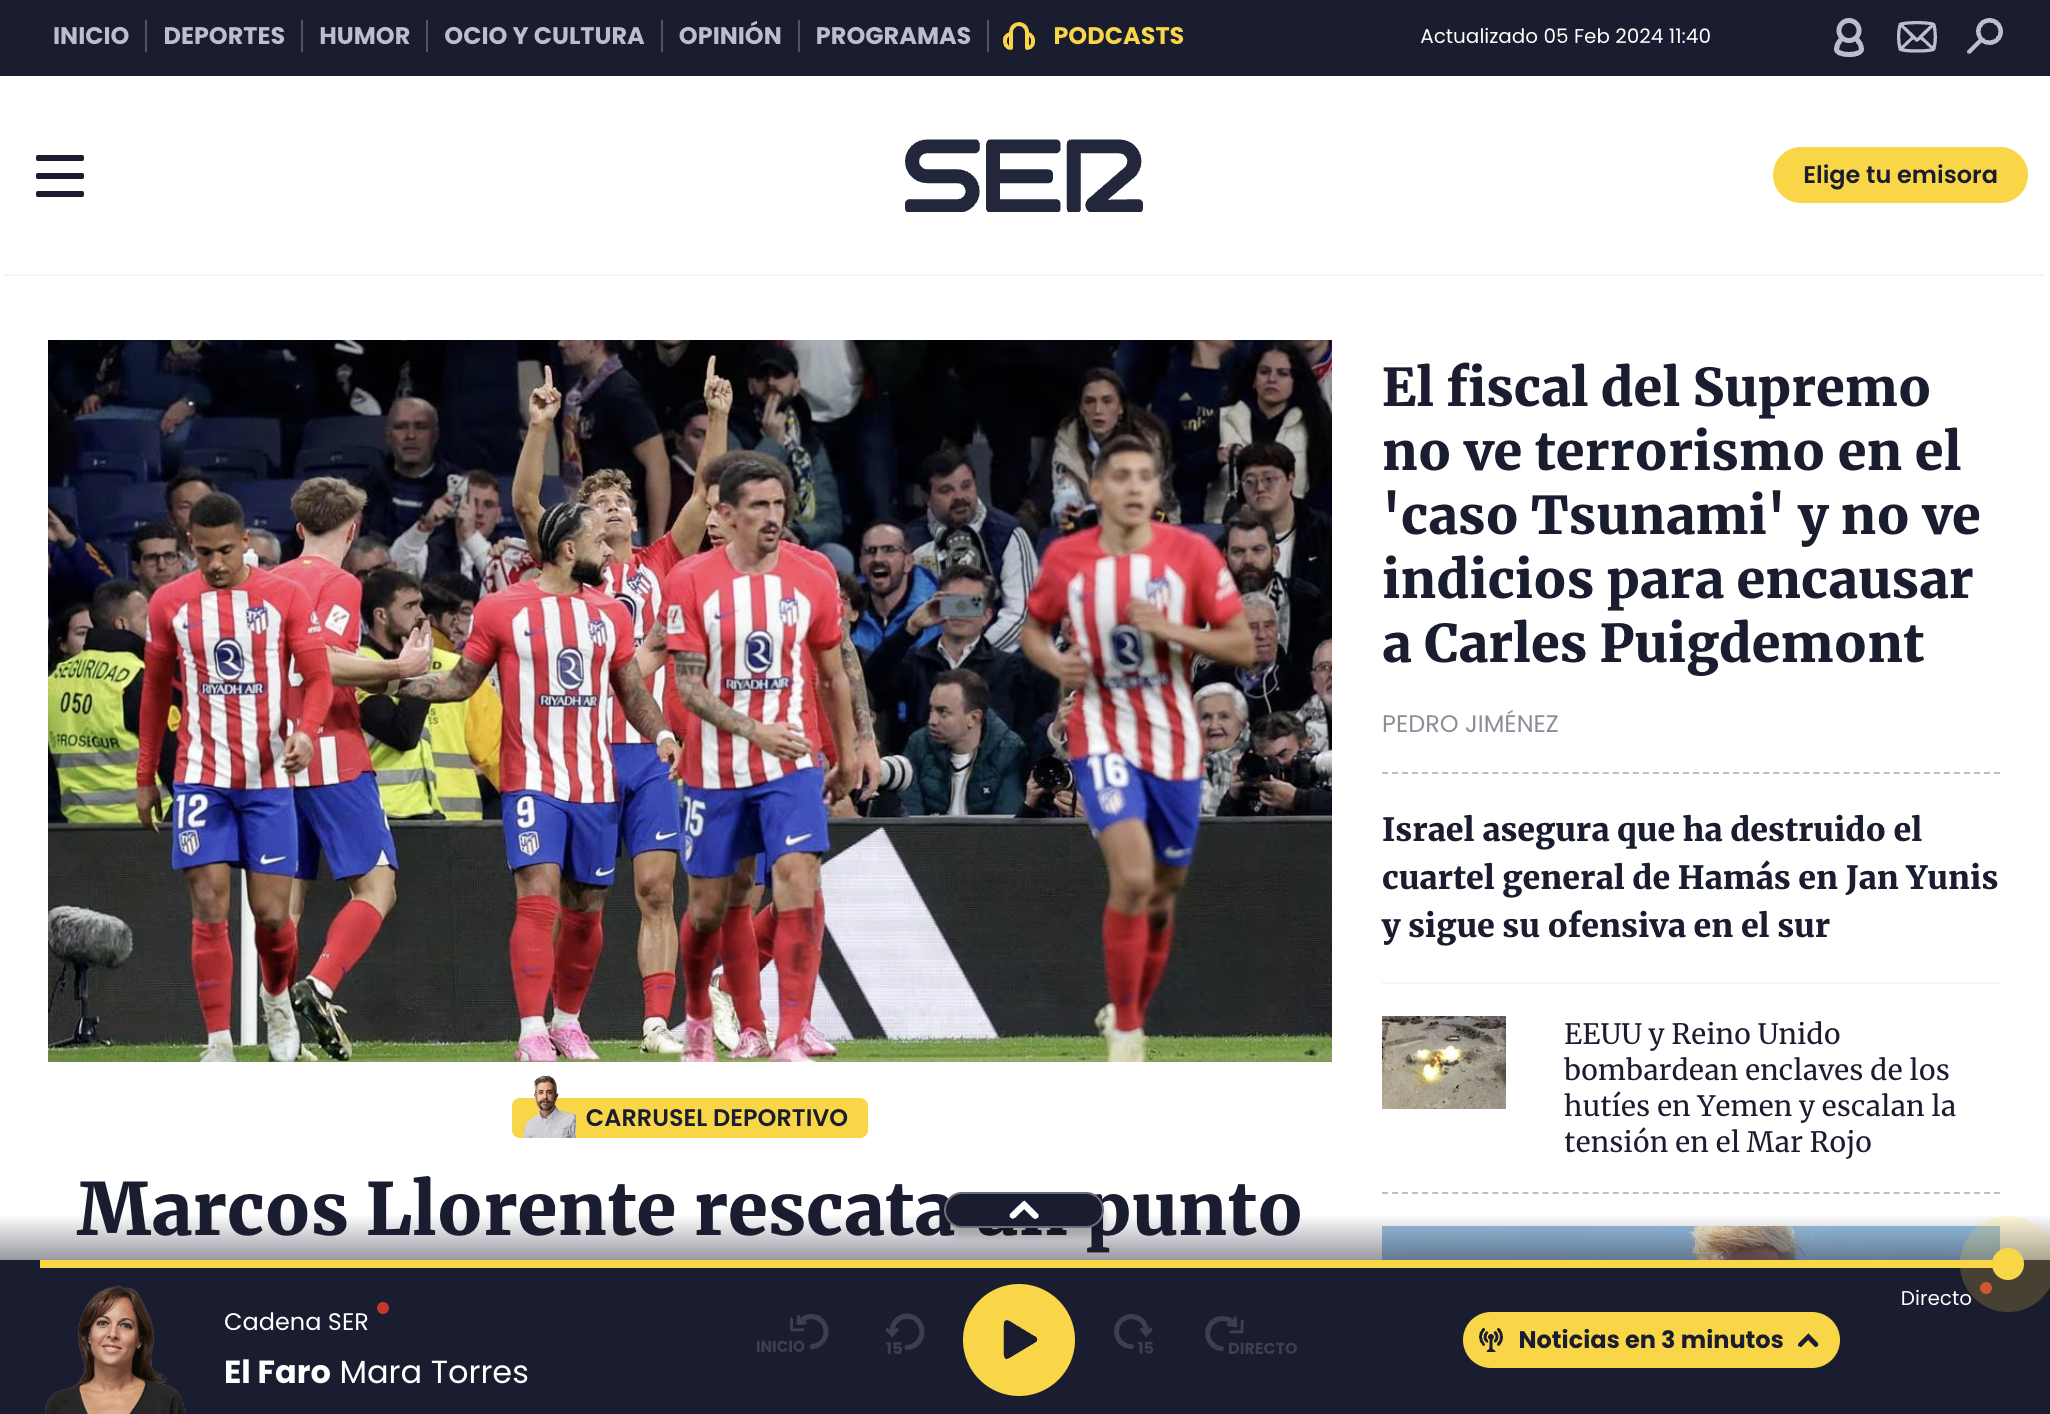
Task: Open the PODCASTS section
Action: [1118, 36]
